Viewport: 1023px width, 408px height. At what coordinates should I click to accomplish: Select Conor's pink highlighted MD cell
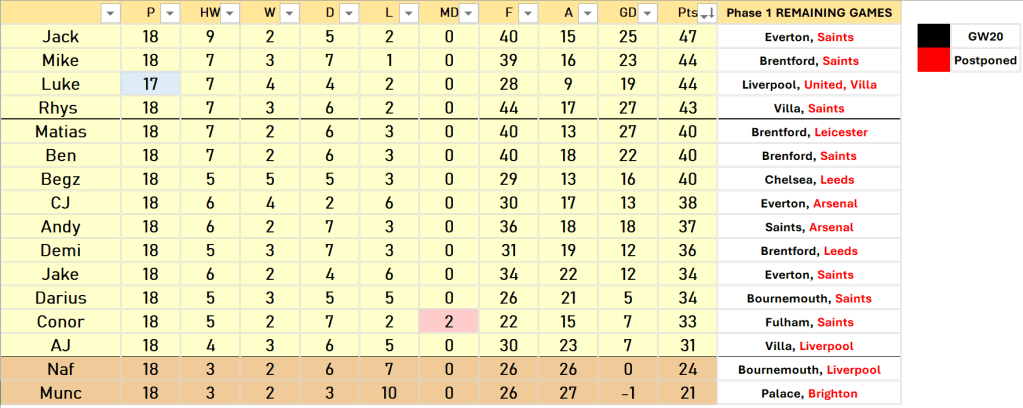click(449, 322)
